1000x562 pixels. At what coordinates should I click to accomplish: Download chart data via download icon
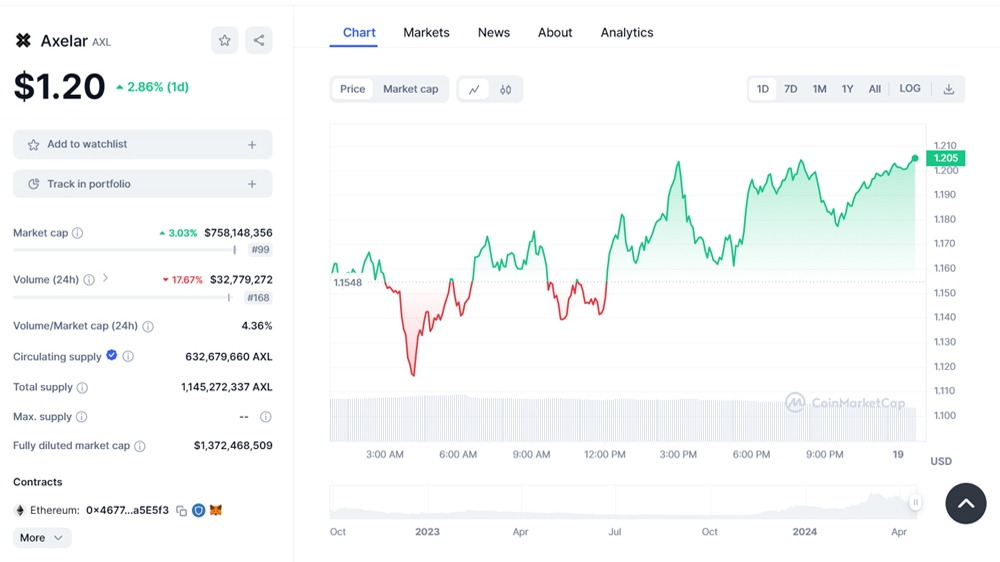[x=948, y=89]
